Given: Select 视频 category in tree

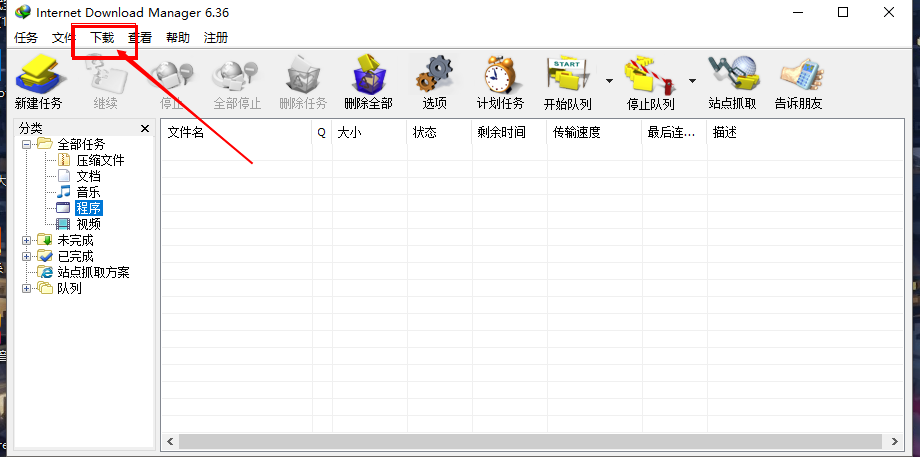Looking at the screenshot, I should [89, 224].
